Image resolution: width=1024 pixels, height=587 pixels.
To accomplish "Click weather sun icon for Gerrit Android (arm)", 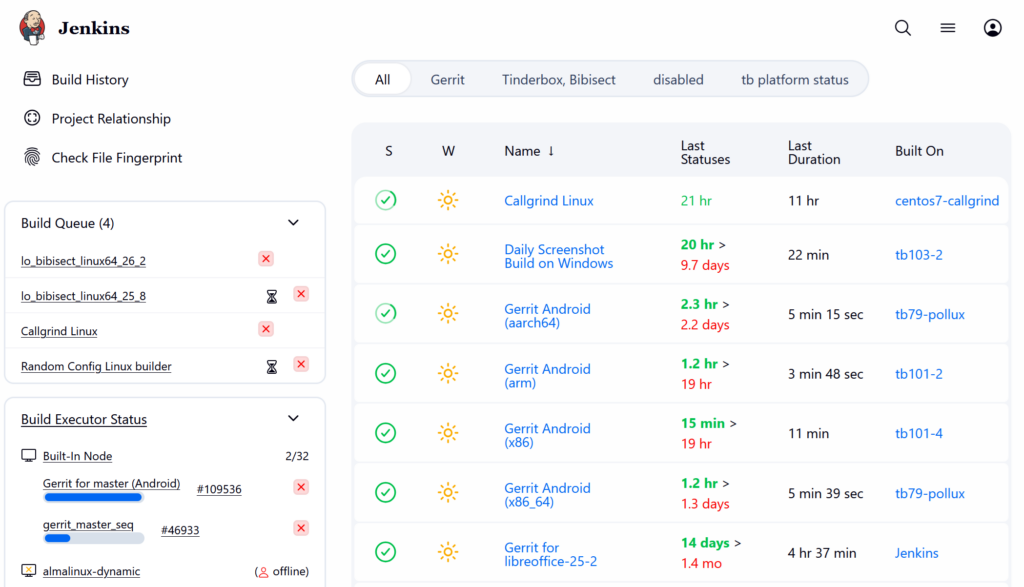I will point(448,374).
